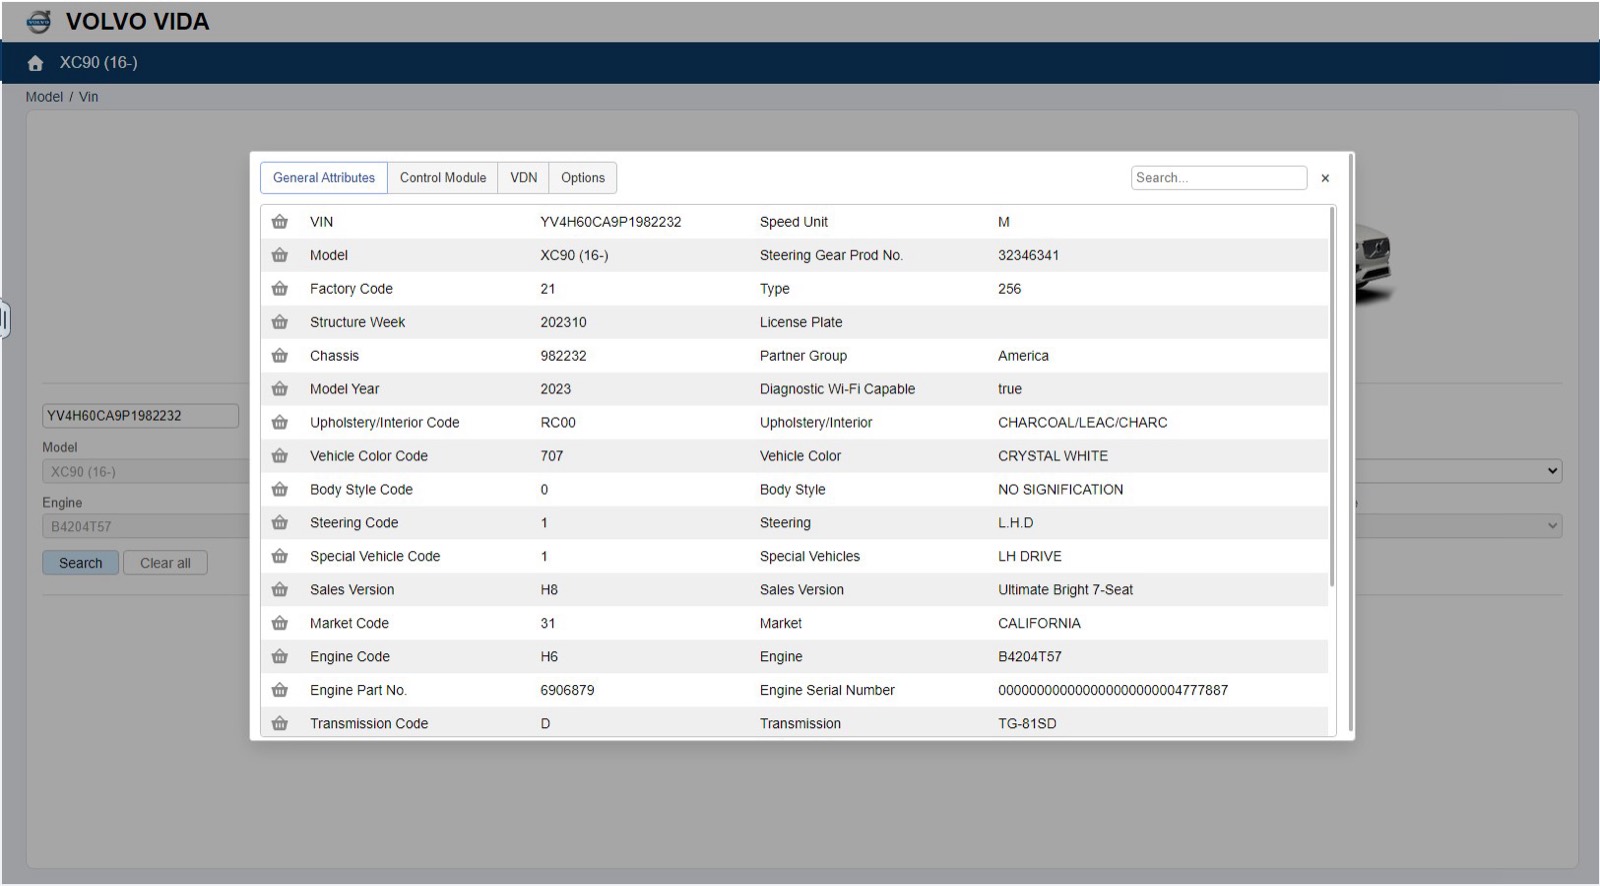Image resolution: width=1600 pixels, height=886 pixels.
Task: Click basket icon beside Body Style Code
Action: tap(280, 489)
